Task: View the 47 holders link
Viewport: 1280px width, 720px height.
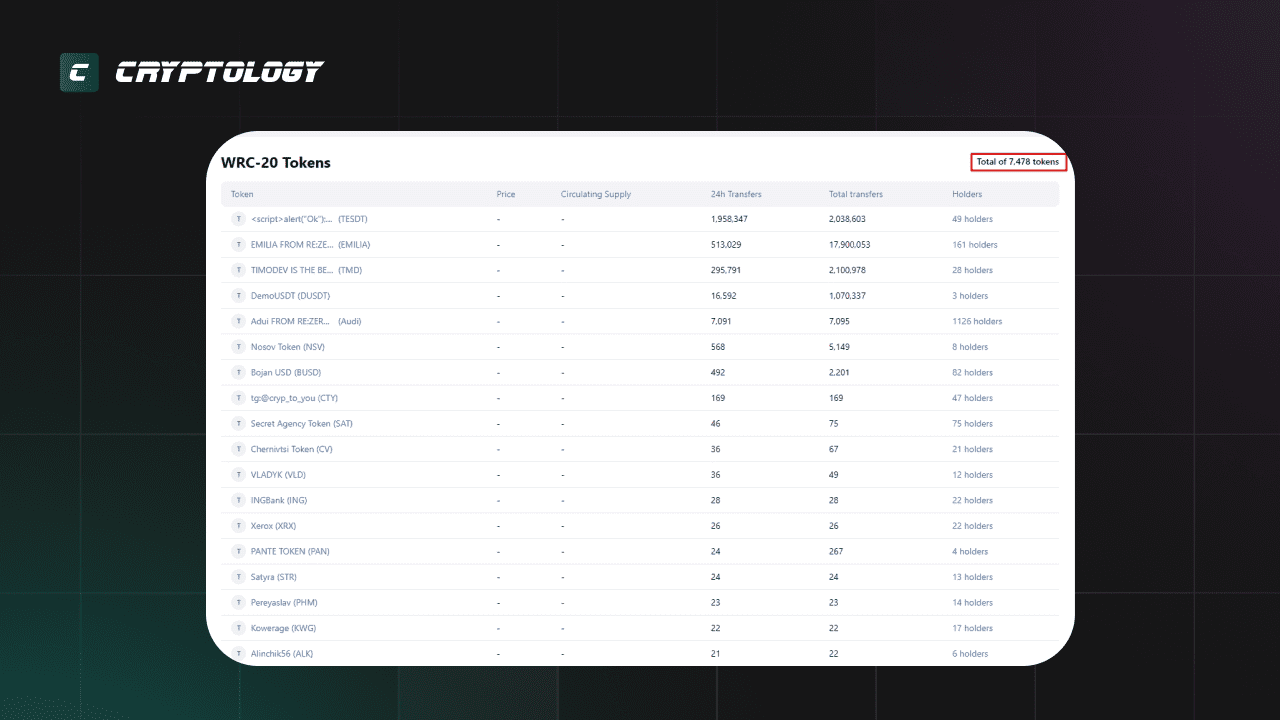Action: pyautogui.click(x=973, y=398)
